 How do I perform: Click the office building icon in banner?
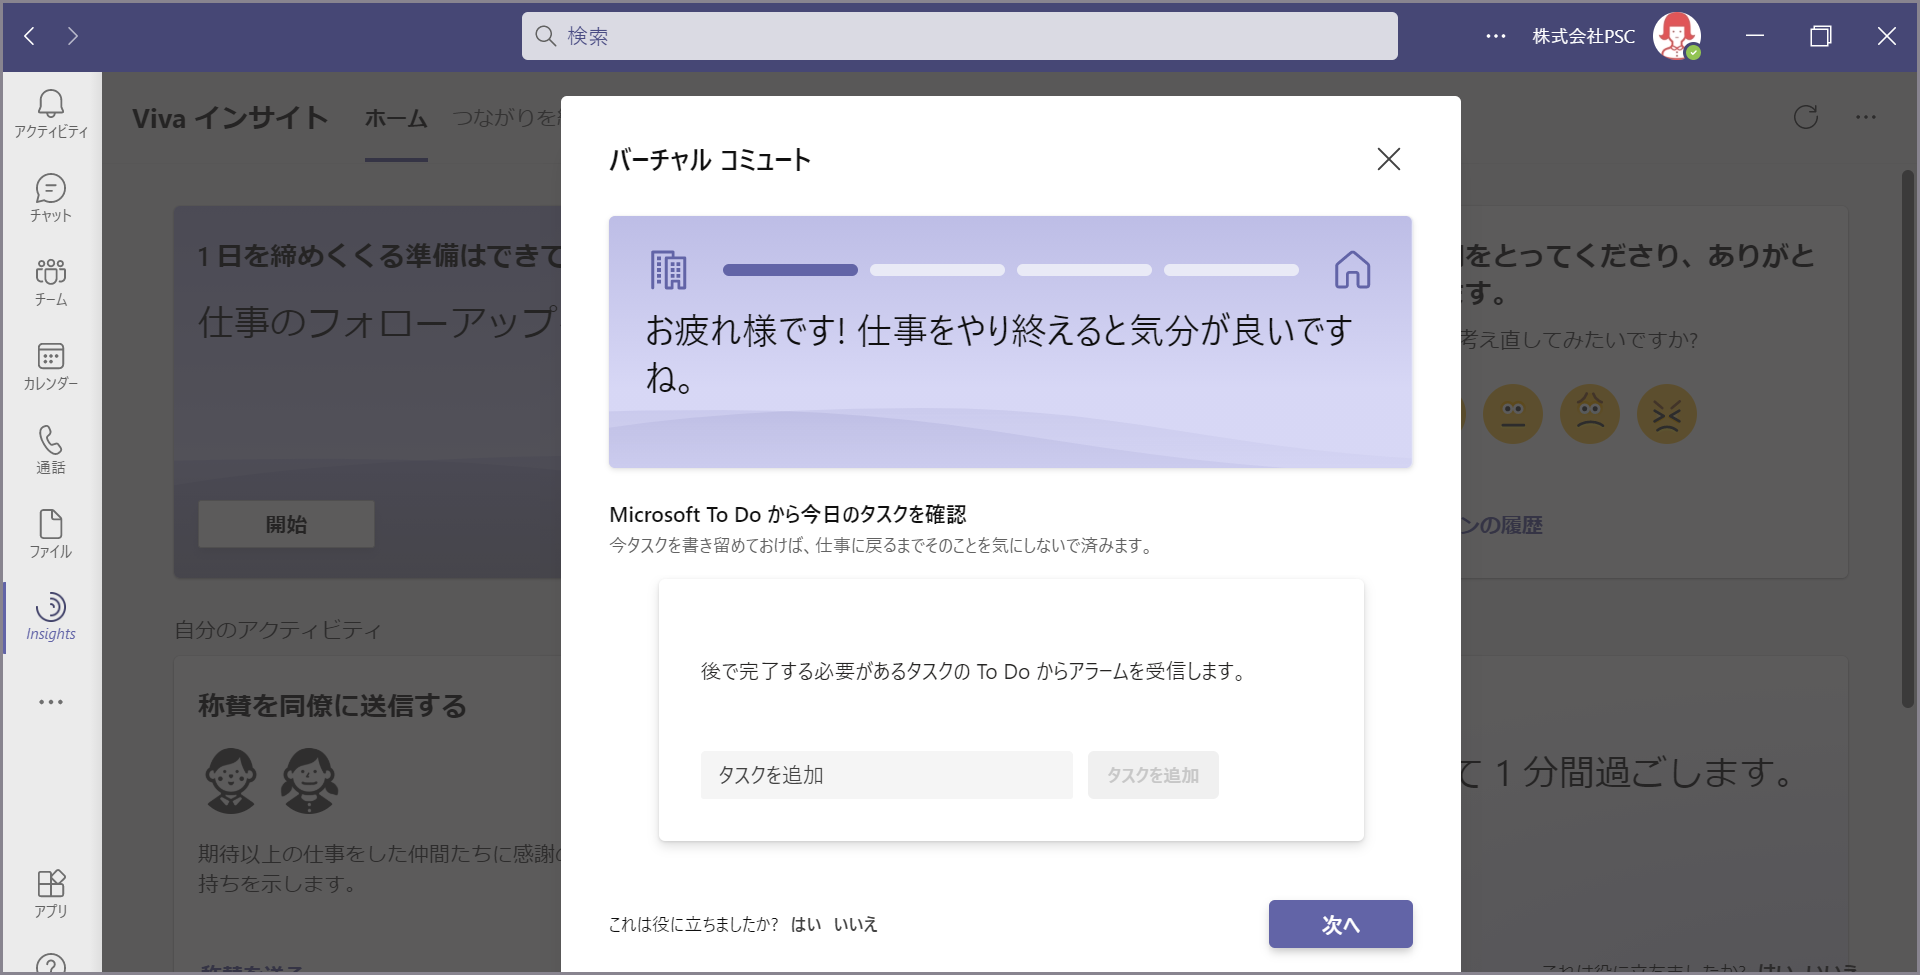tap(668, 270)
